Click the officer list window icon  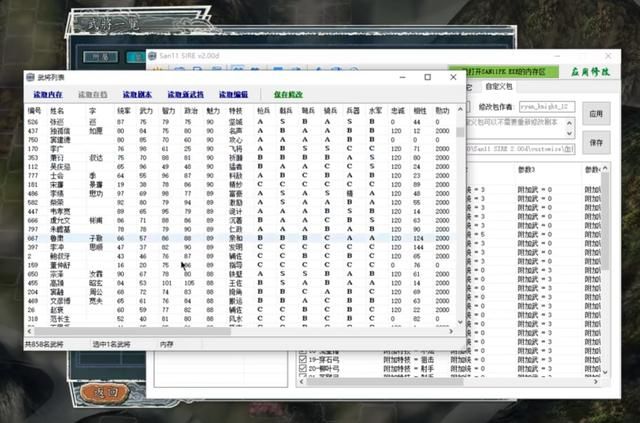(x=31, y=77)
